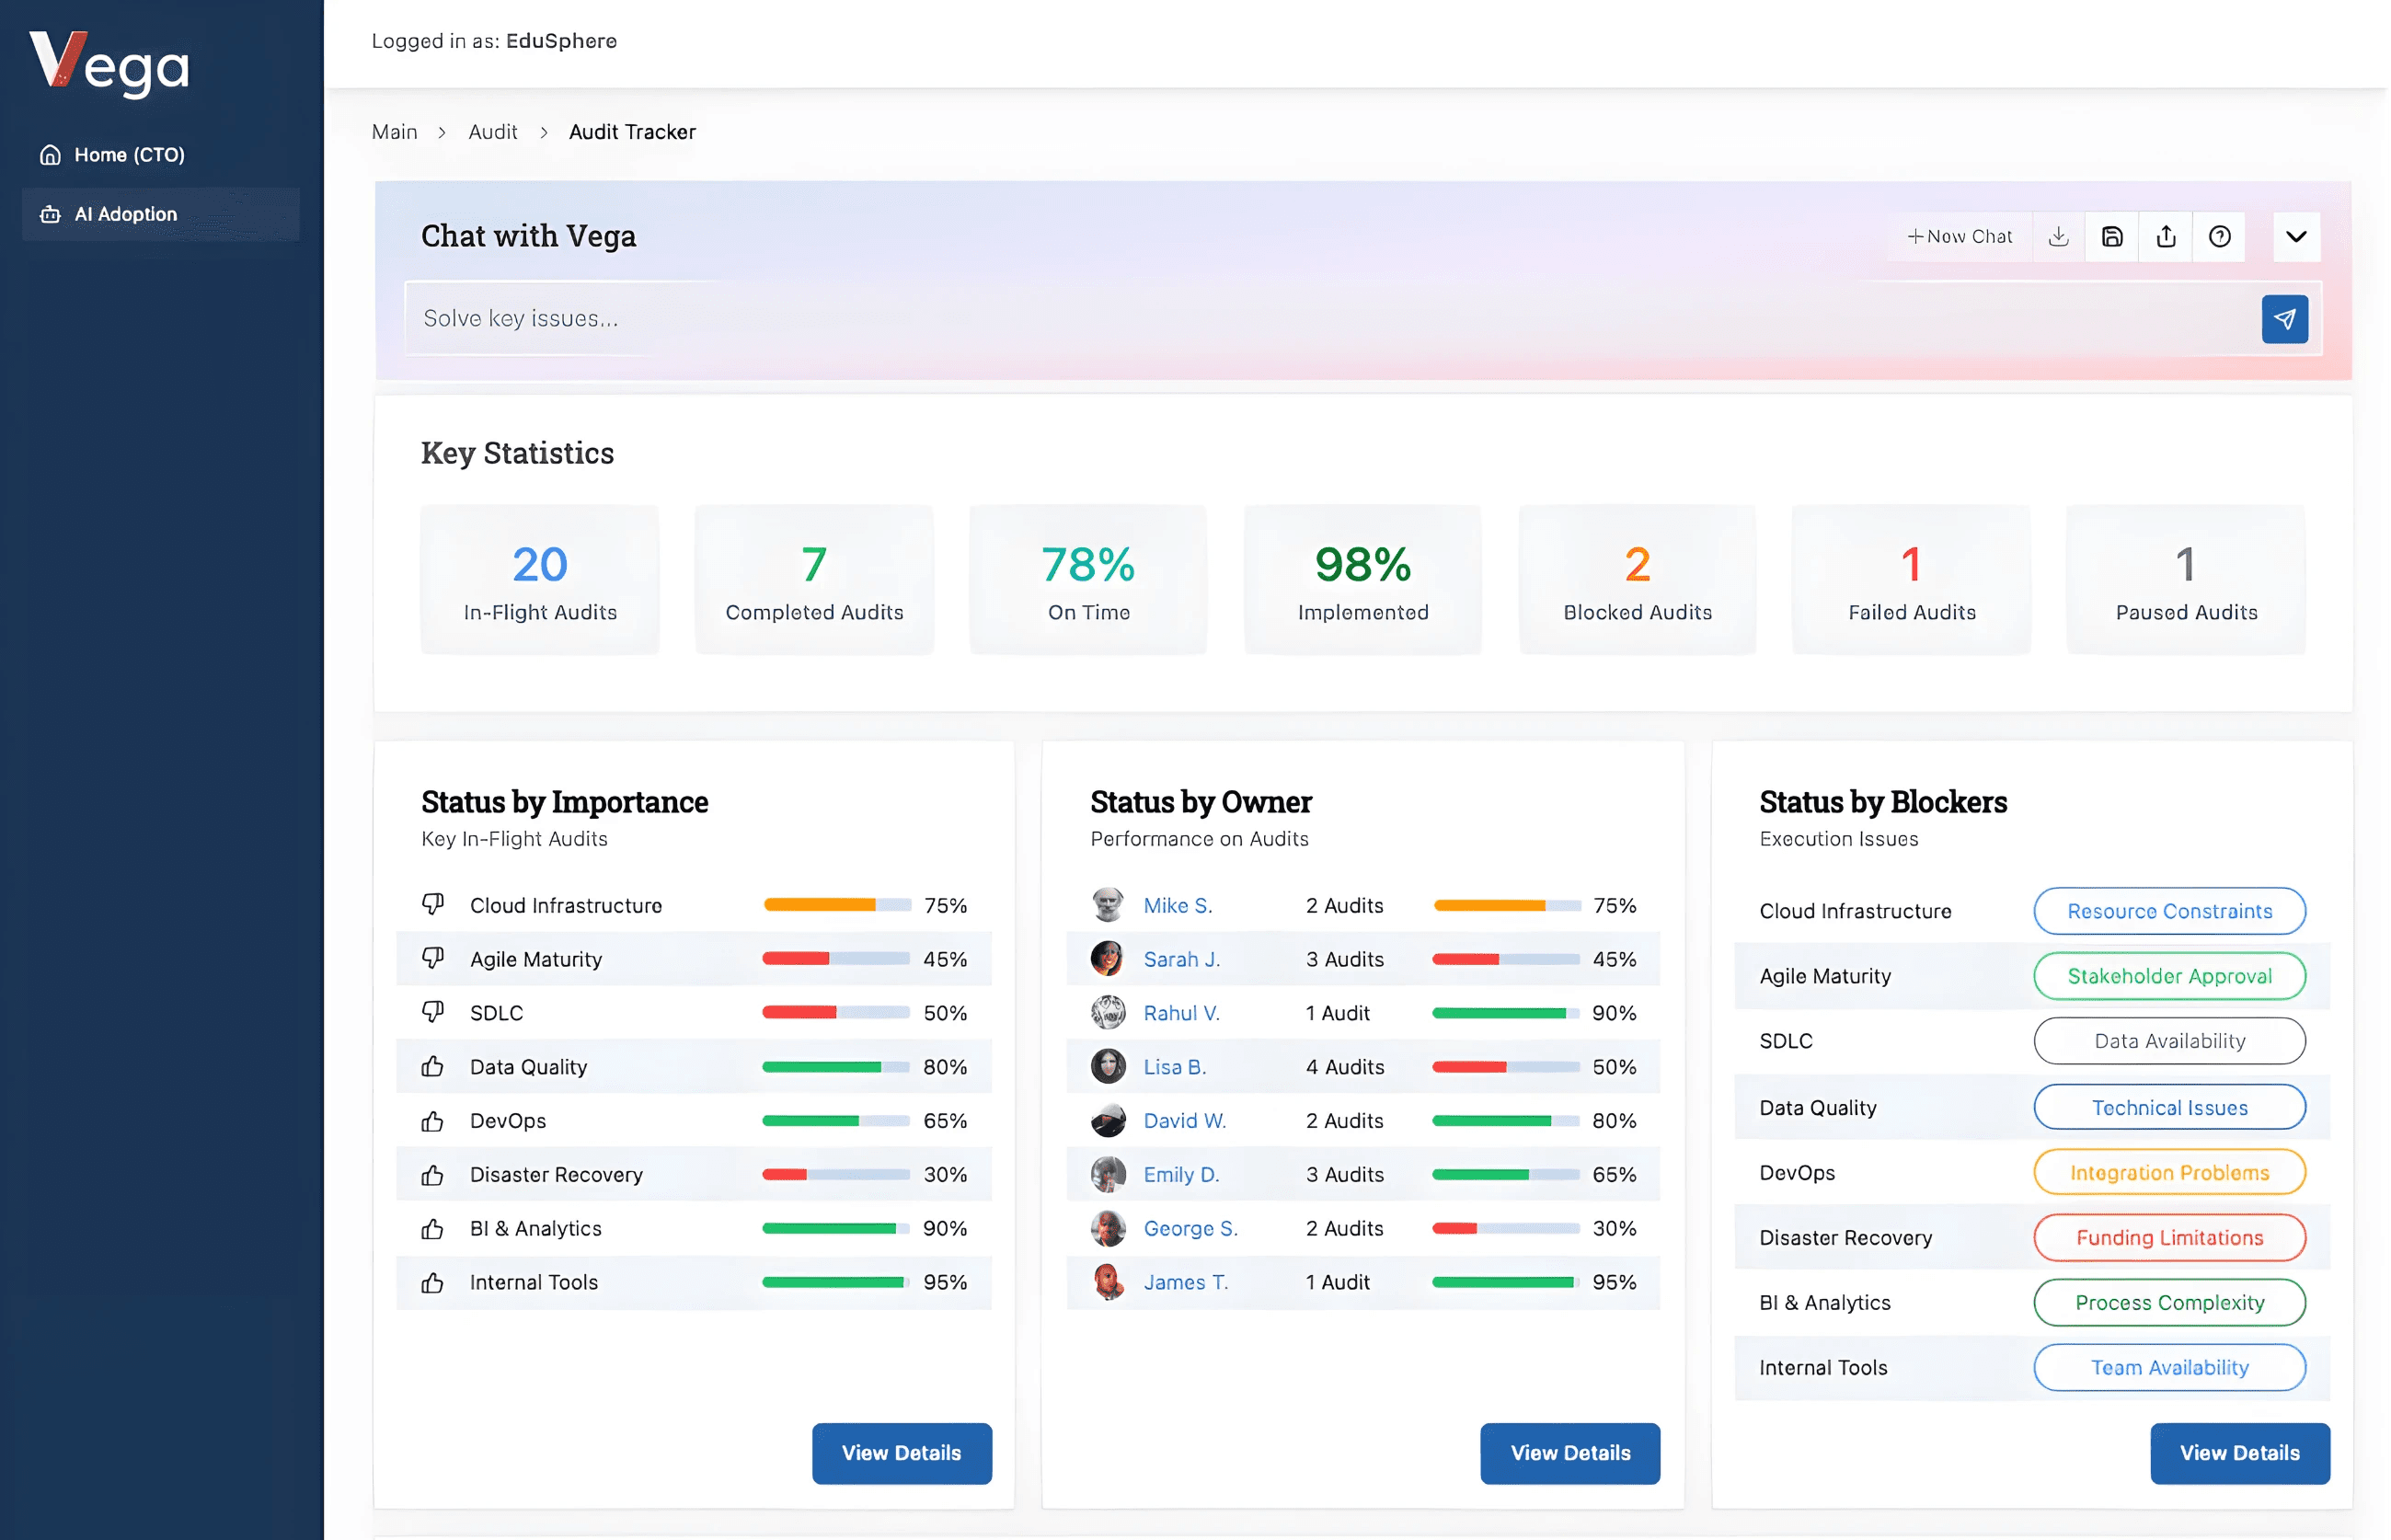Screen dimensions: 2391x1540
Task: Click the download icon in chat header
Action: coord(2058,237)
